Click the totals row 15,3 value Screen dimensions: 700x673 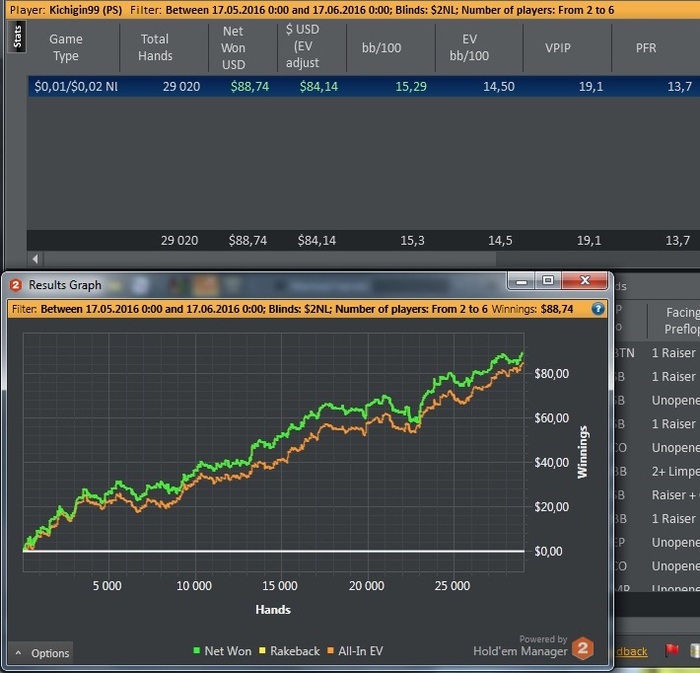coord(412,241)
